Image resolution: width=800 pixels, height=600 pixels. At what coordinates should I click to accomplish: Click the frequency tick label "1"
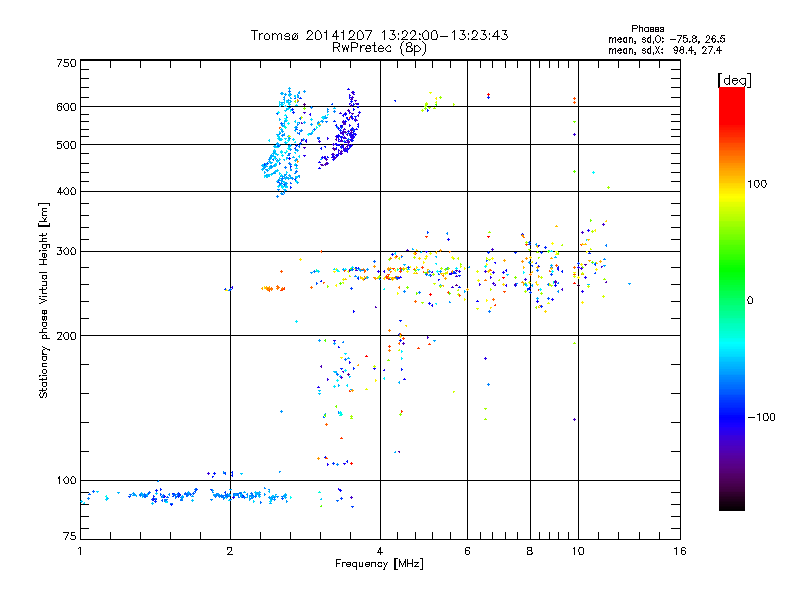pyautogui.click(x=80, y=551)
